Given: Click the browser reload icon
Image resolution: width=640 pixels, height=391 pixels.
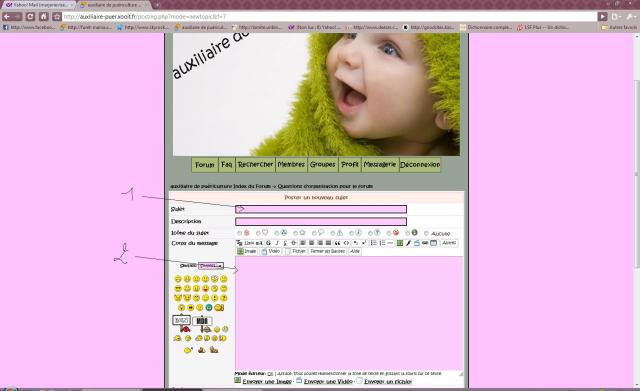Looking at the screenshot, I should coord(30,17).
